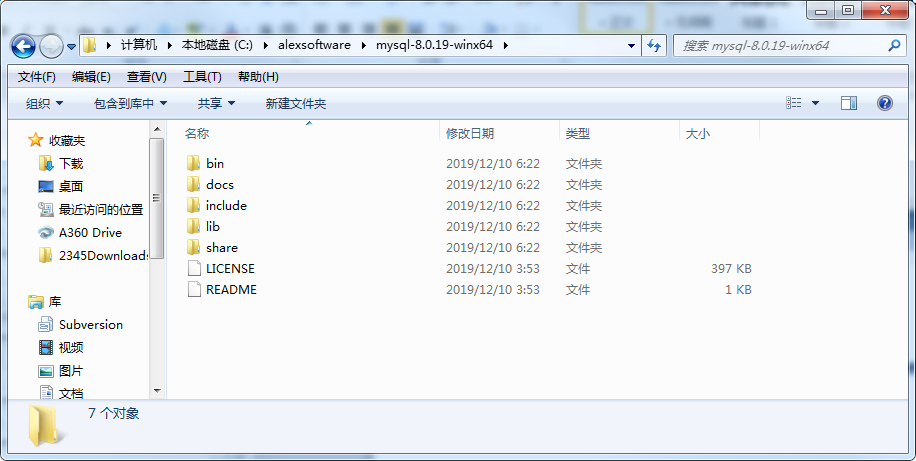Open the 编辑(E) menu

tap(91, 77)
